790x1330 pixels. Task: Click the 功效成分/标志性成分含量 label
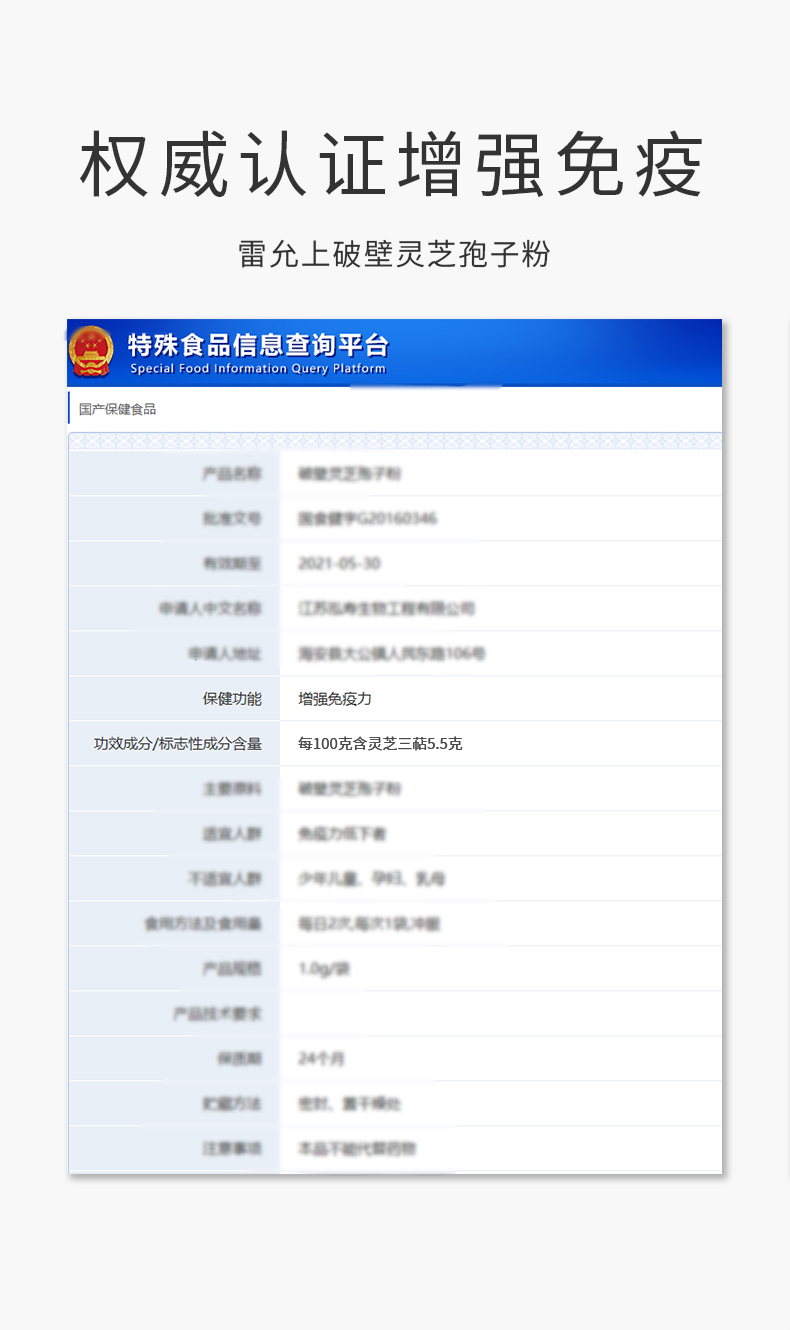[178, 744]
